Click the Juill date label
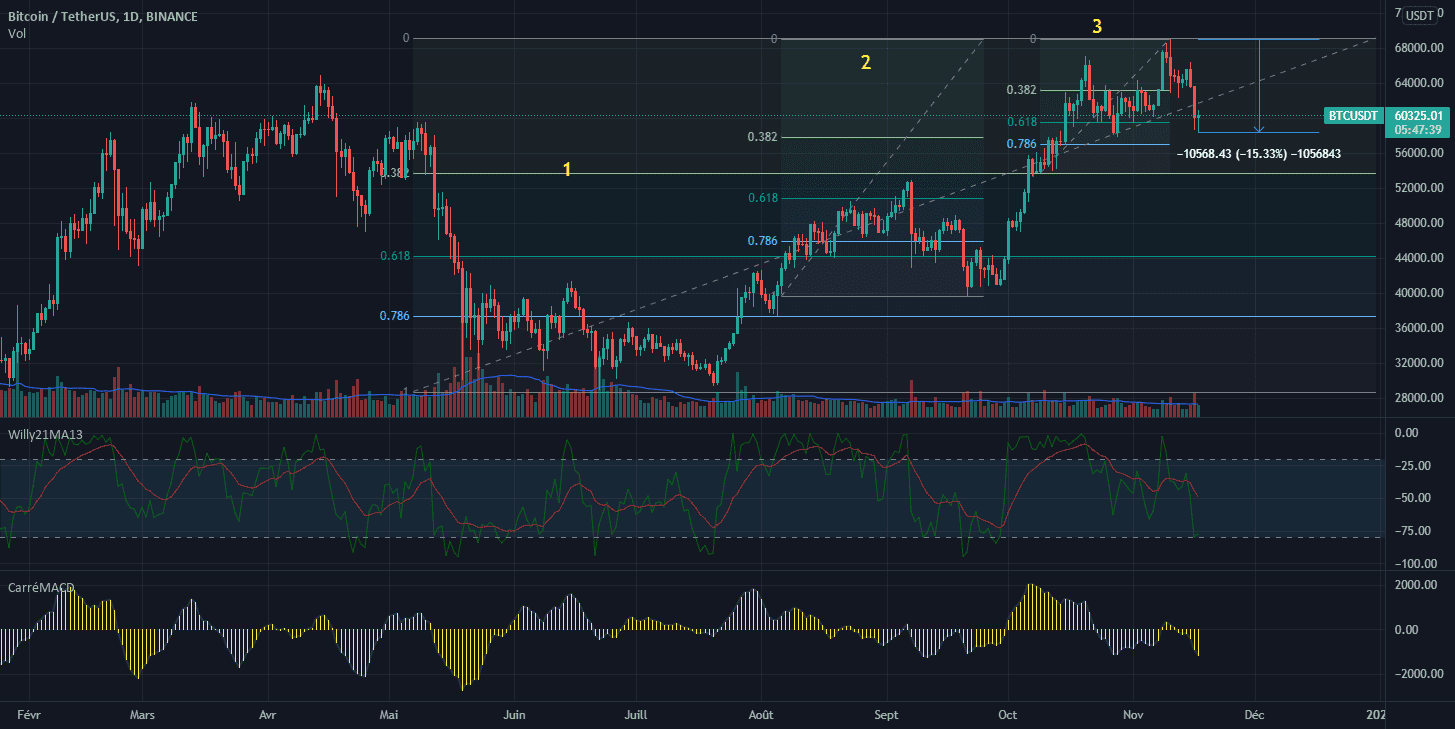 636,715
